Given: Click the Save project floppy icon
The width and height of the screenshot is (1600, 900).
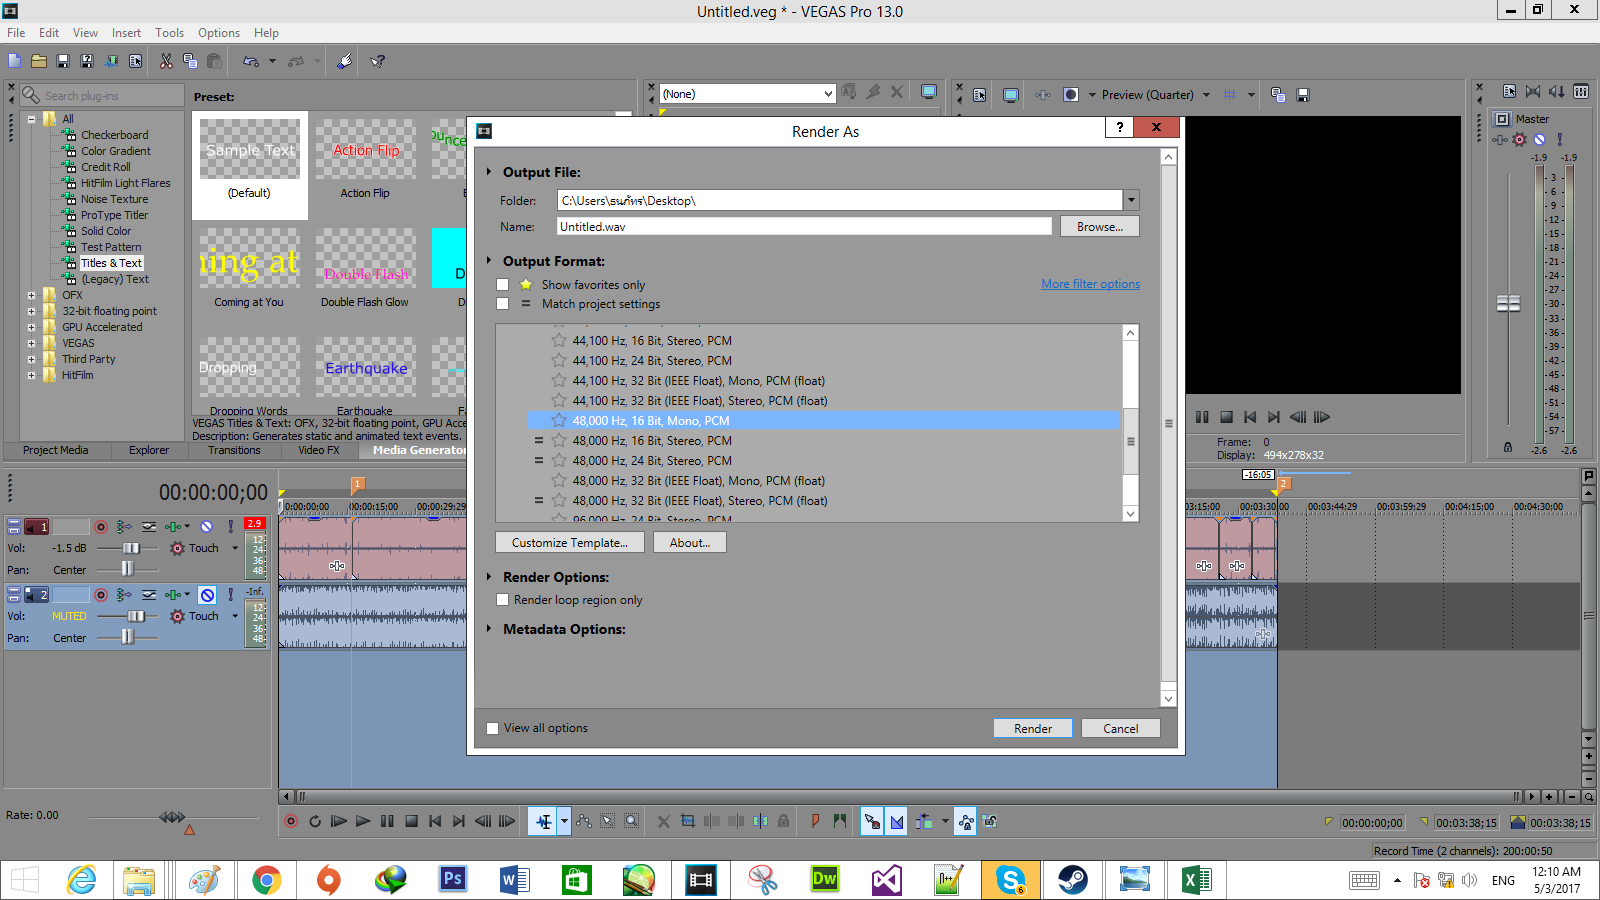Looking at the screenshot, I should point(63,61).
